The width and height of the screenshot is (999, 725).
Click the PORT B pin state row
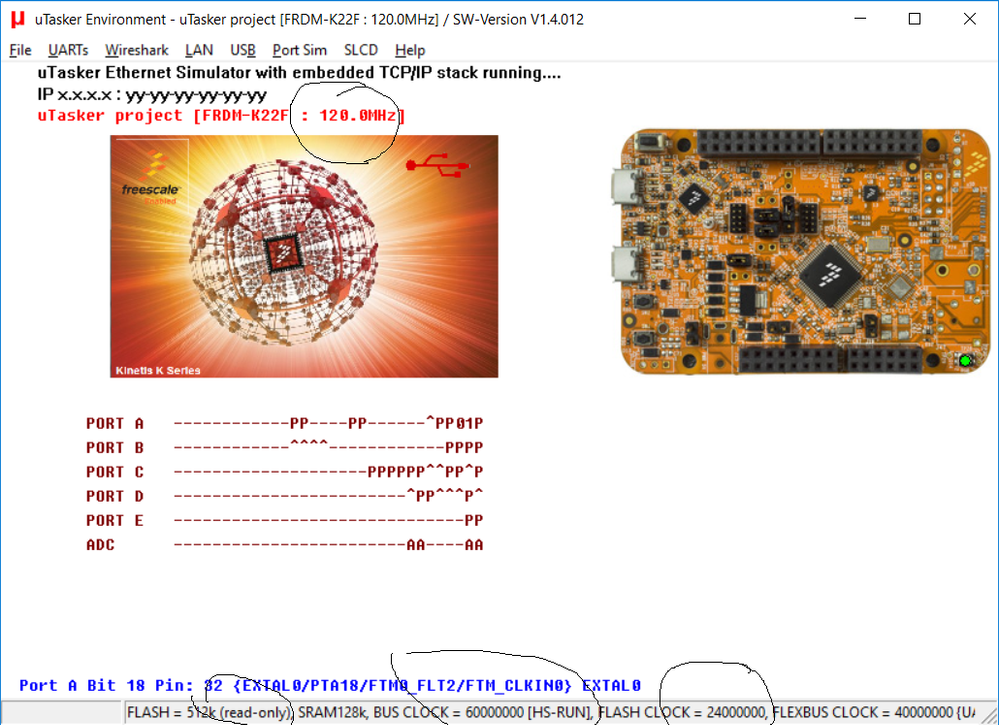285,448
